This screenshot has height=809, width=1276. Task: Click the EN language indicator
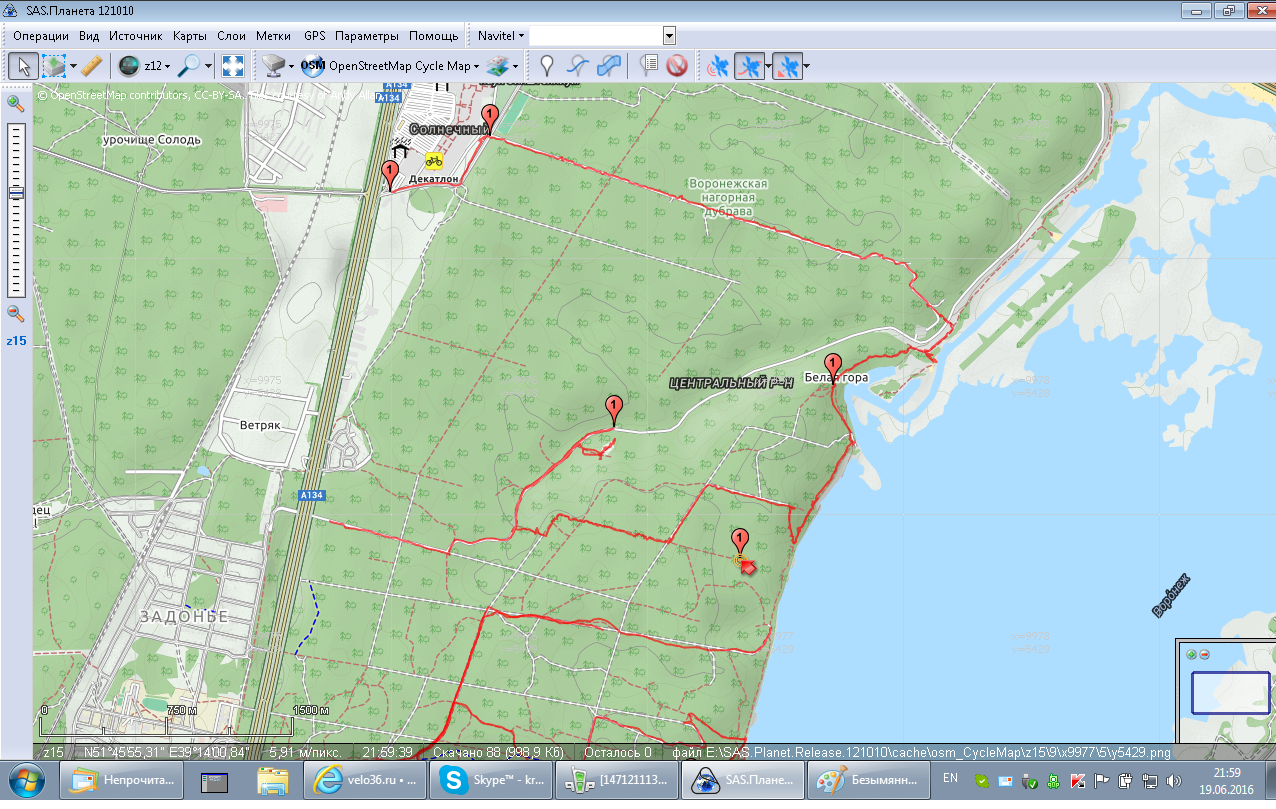tap(950, 778)
